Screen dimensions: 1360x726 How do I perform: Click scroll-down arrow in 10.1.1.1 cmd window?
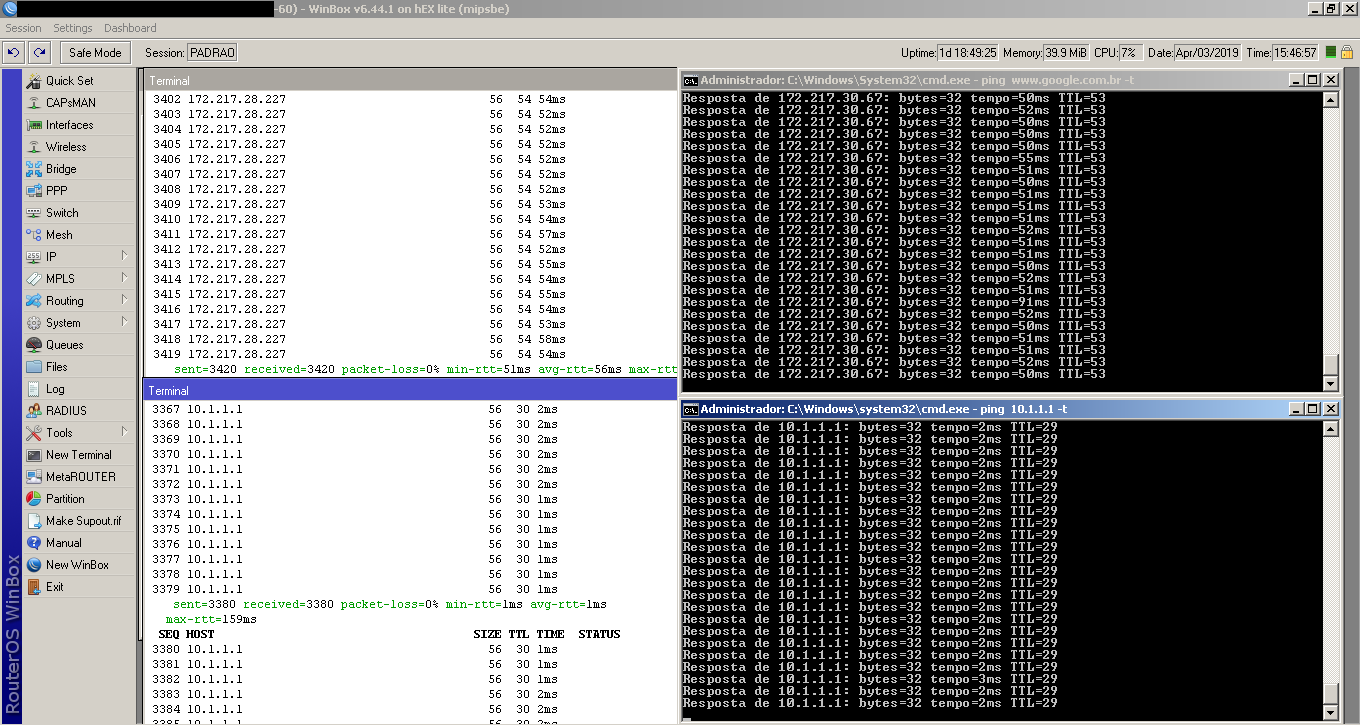click(x=1330, y=712)
